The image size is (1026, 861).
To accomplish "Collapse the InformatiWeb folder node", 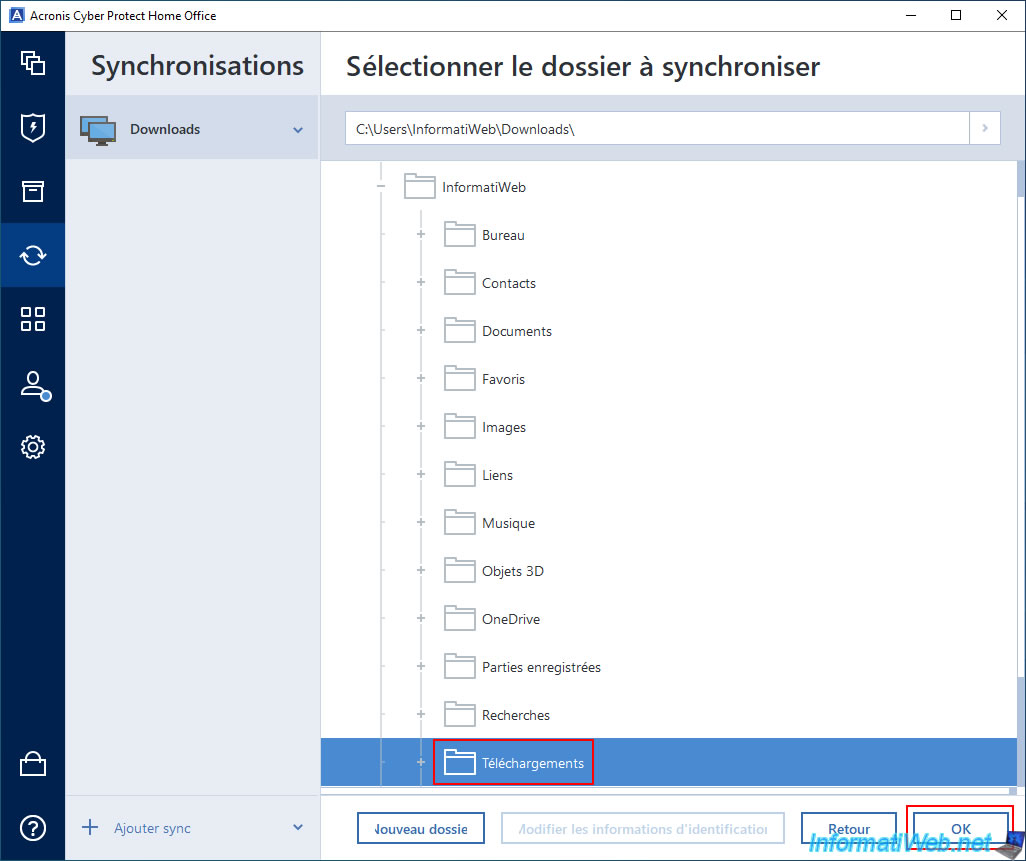I will (x=381, y=187).
